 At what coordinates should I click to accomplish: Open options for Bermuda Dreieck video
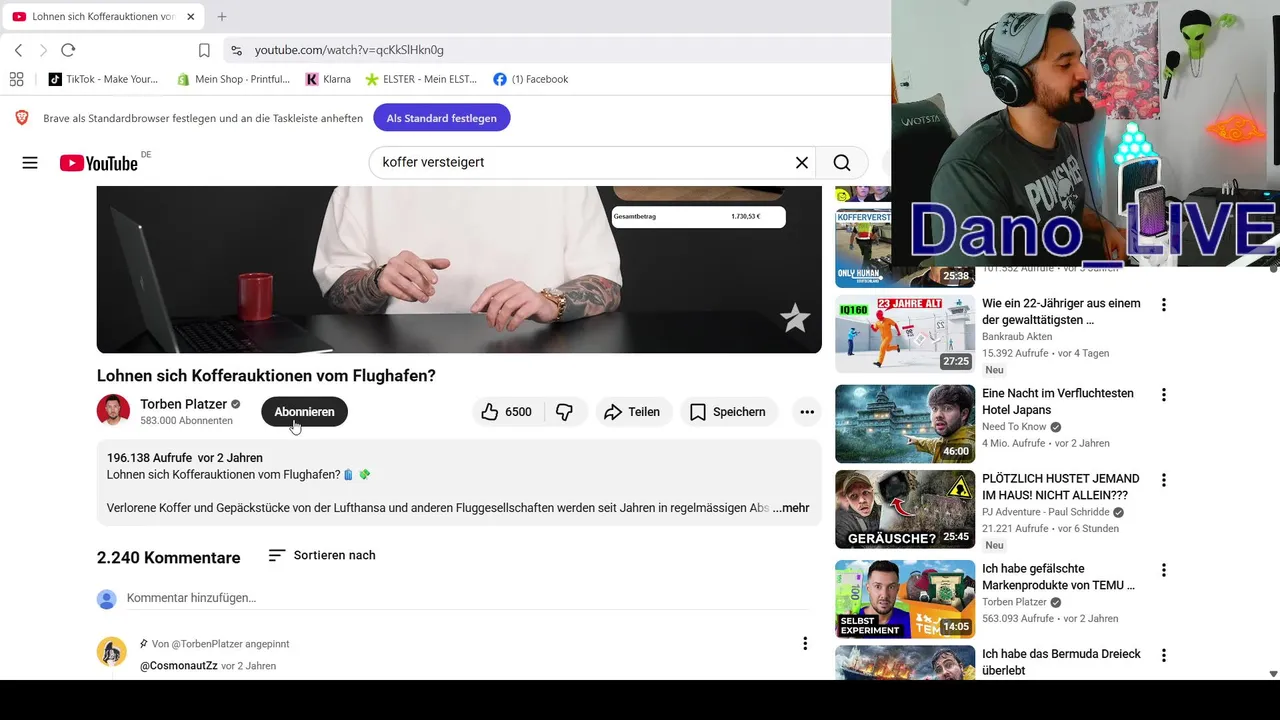[x=1163, y=655]
